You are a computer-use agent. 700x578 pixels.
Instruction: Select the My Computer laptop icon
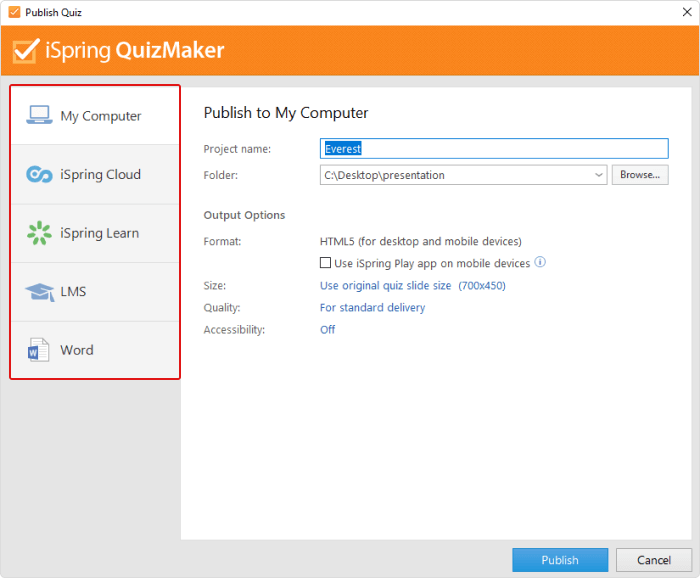pyautogui.click(x=39, y=115)
